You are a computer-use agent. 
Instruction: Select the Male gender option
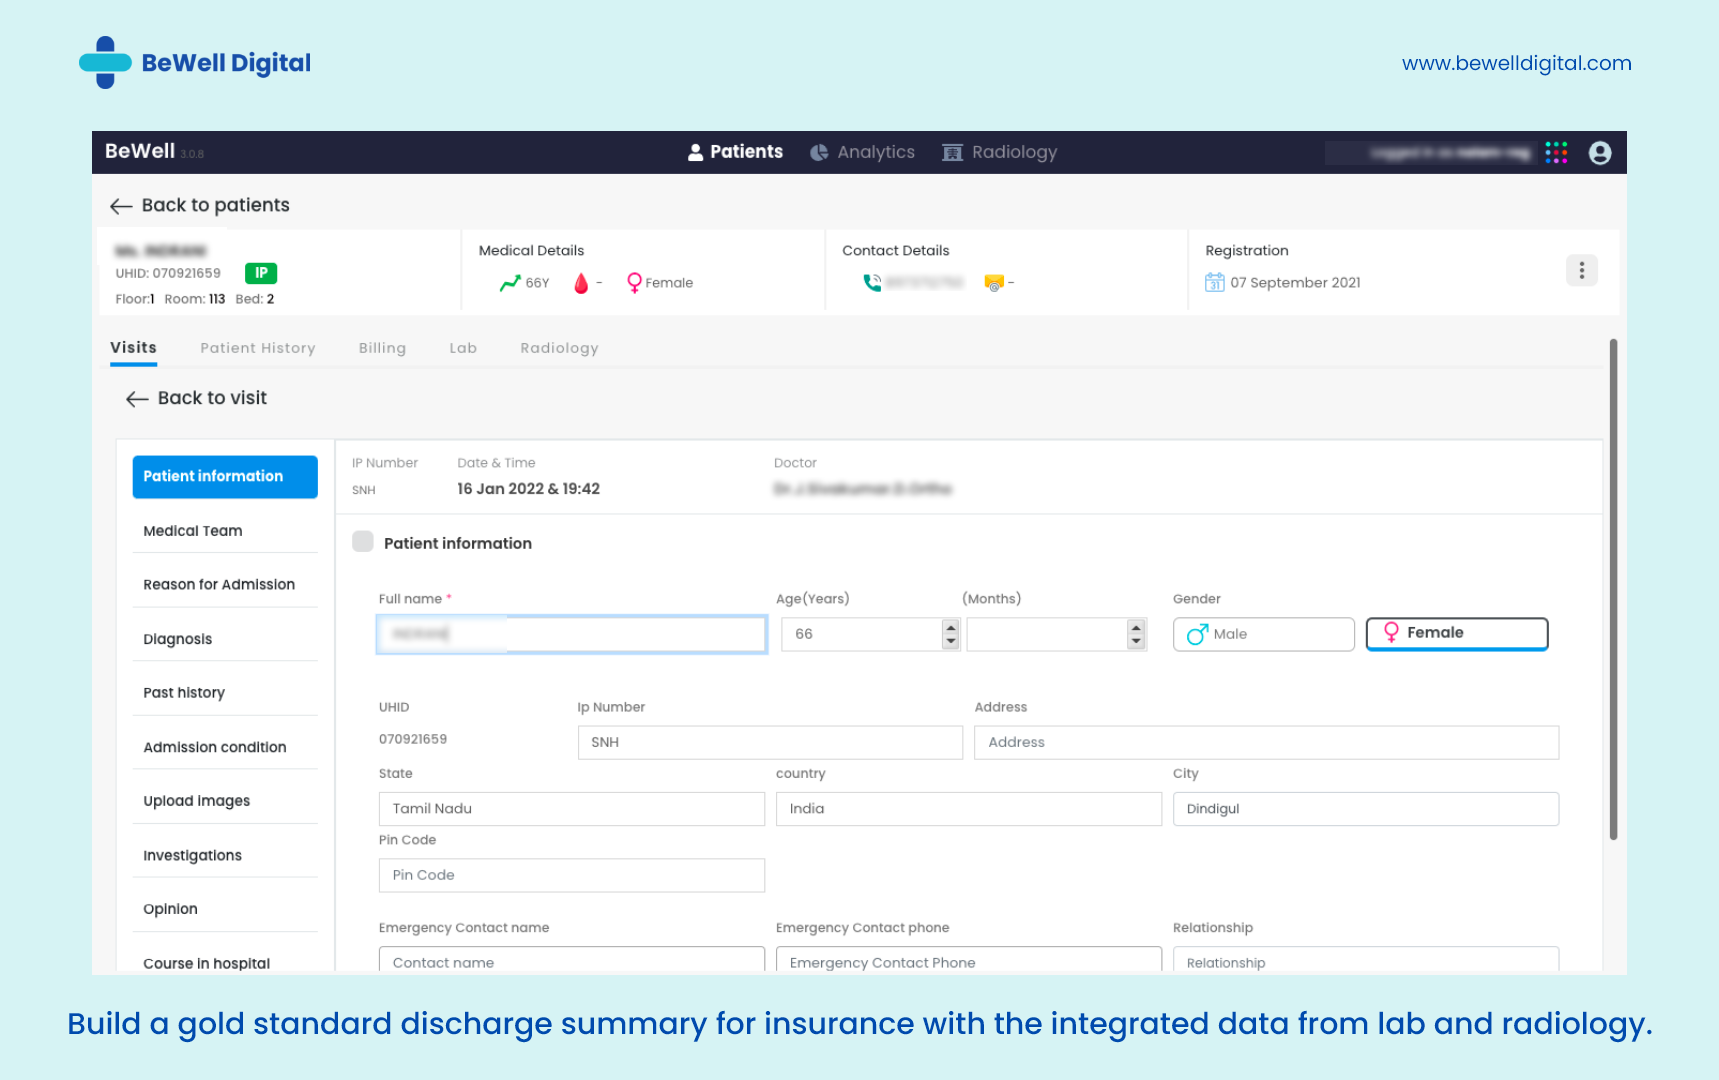[x=1263, y=633]
